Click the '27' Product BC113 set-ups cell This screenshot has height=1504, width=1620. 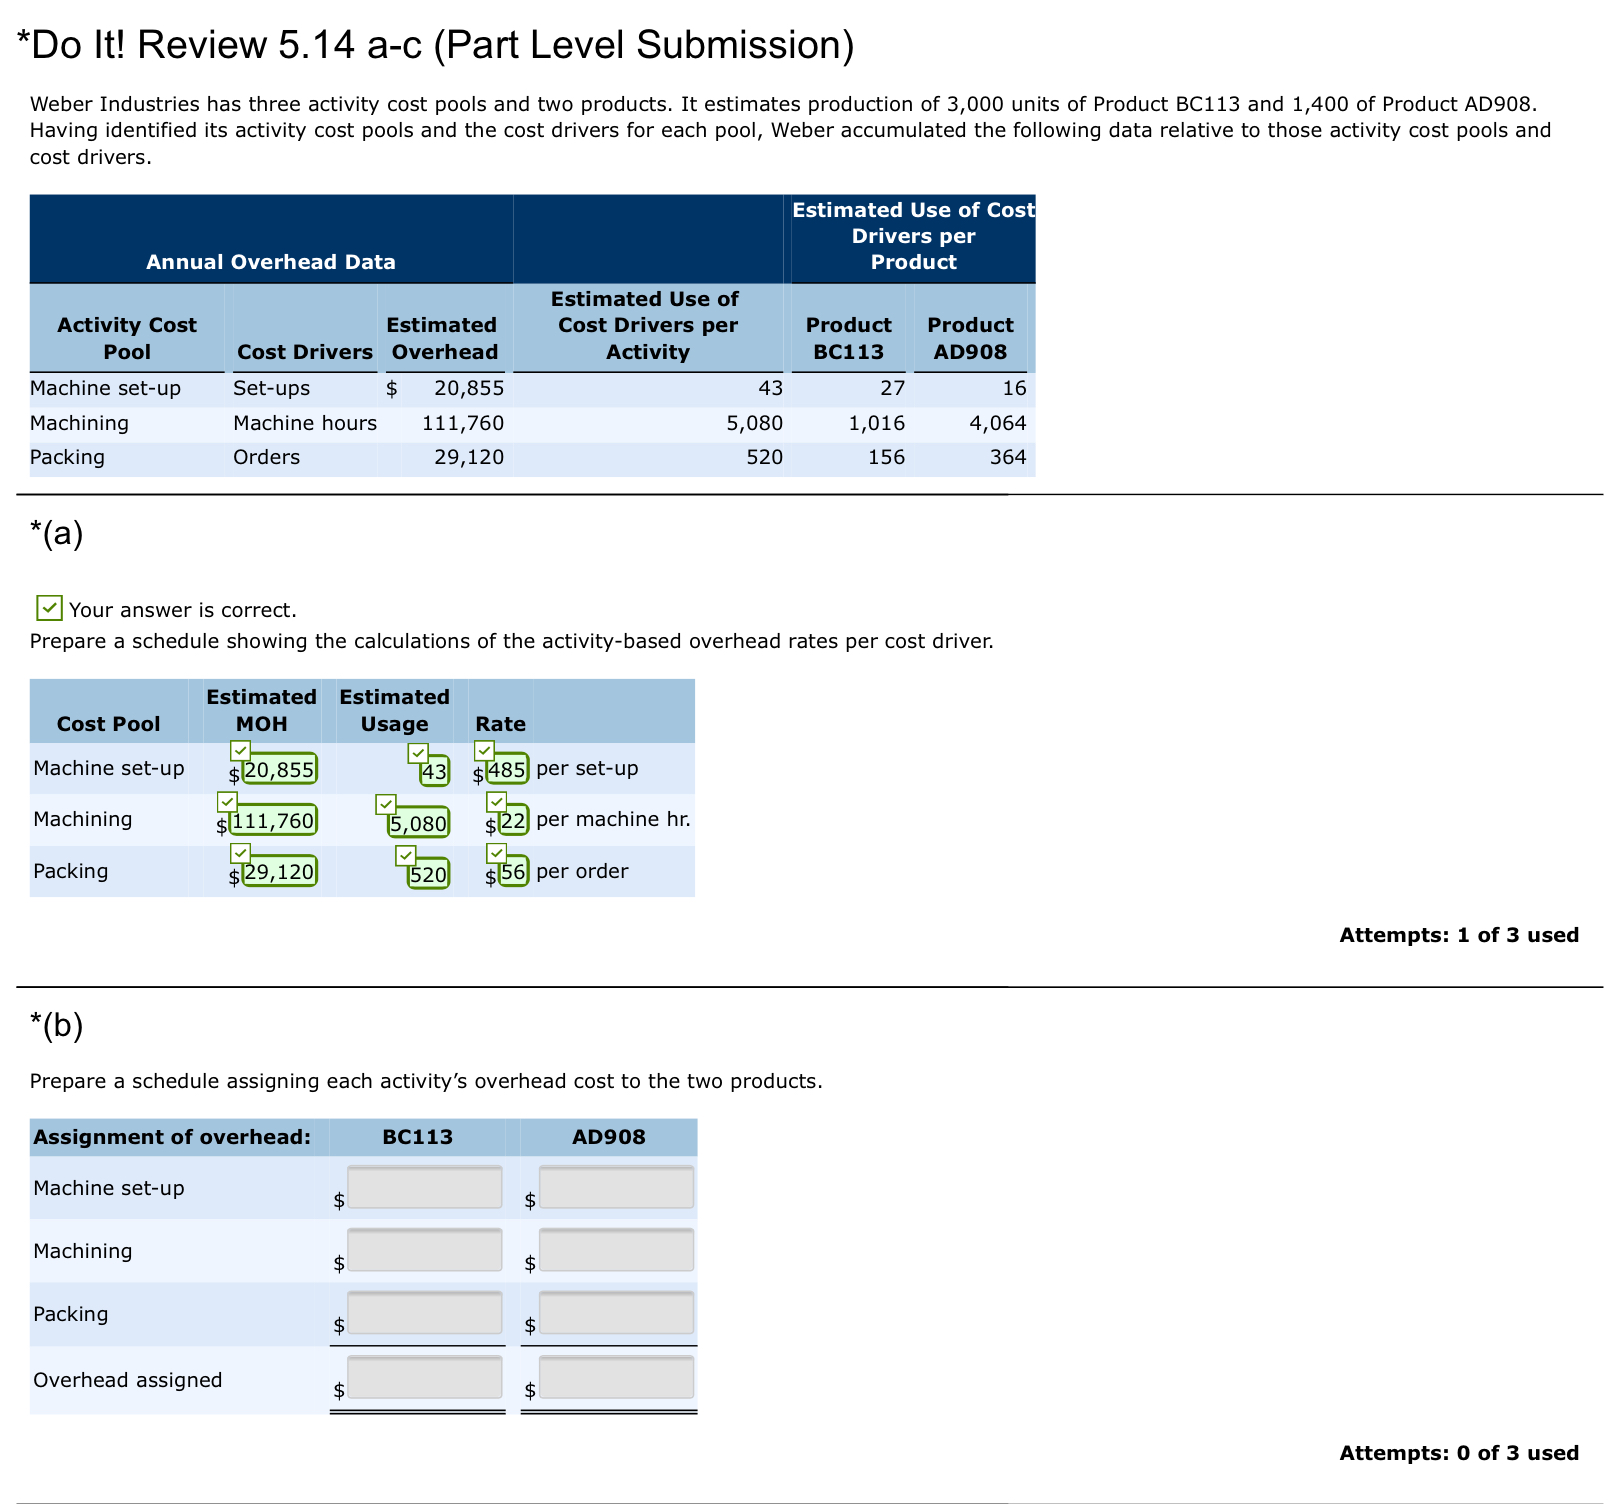[x=893, y=388]
